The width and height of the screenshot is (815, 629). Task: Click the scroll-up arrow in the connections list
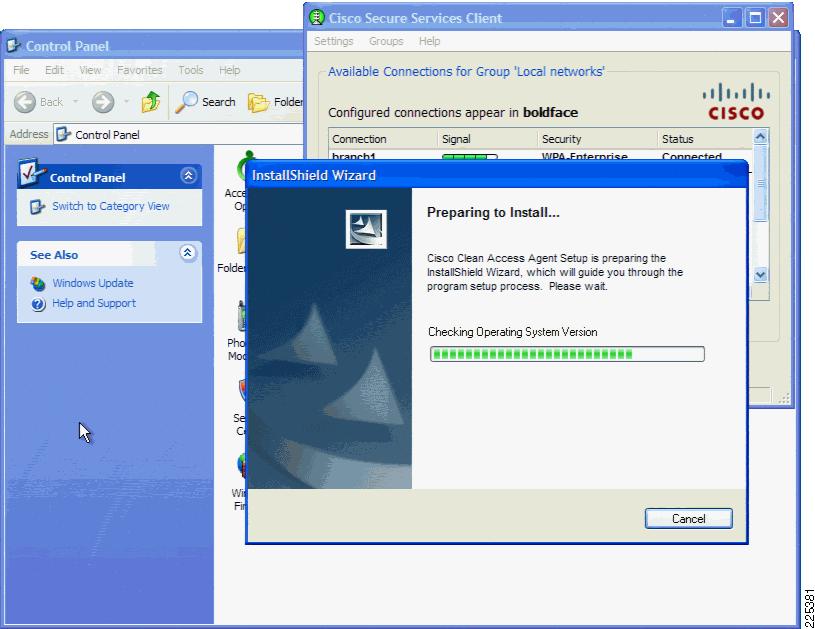(x=760, y=137)
